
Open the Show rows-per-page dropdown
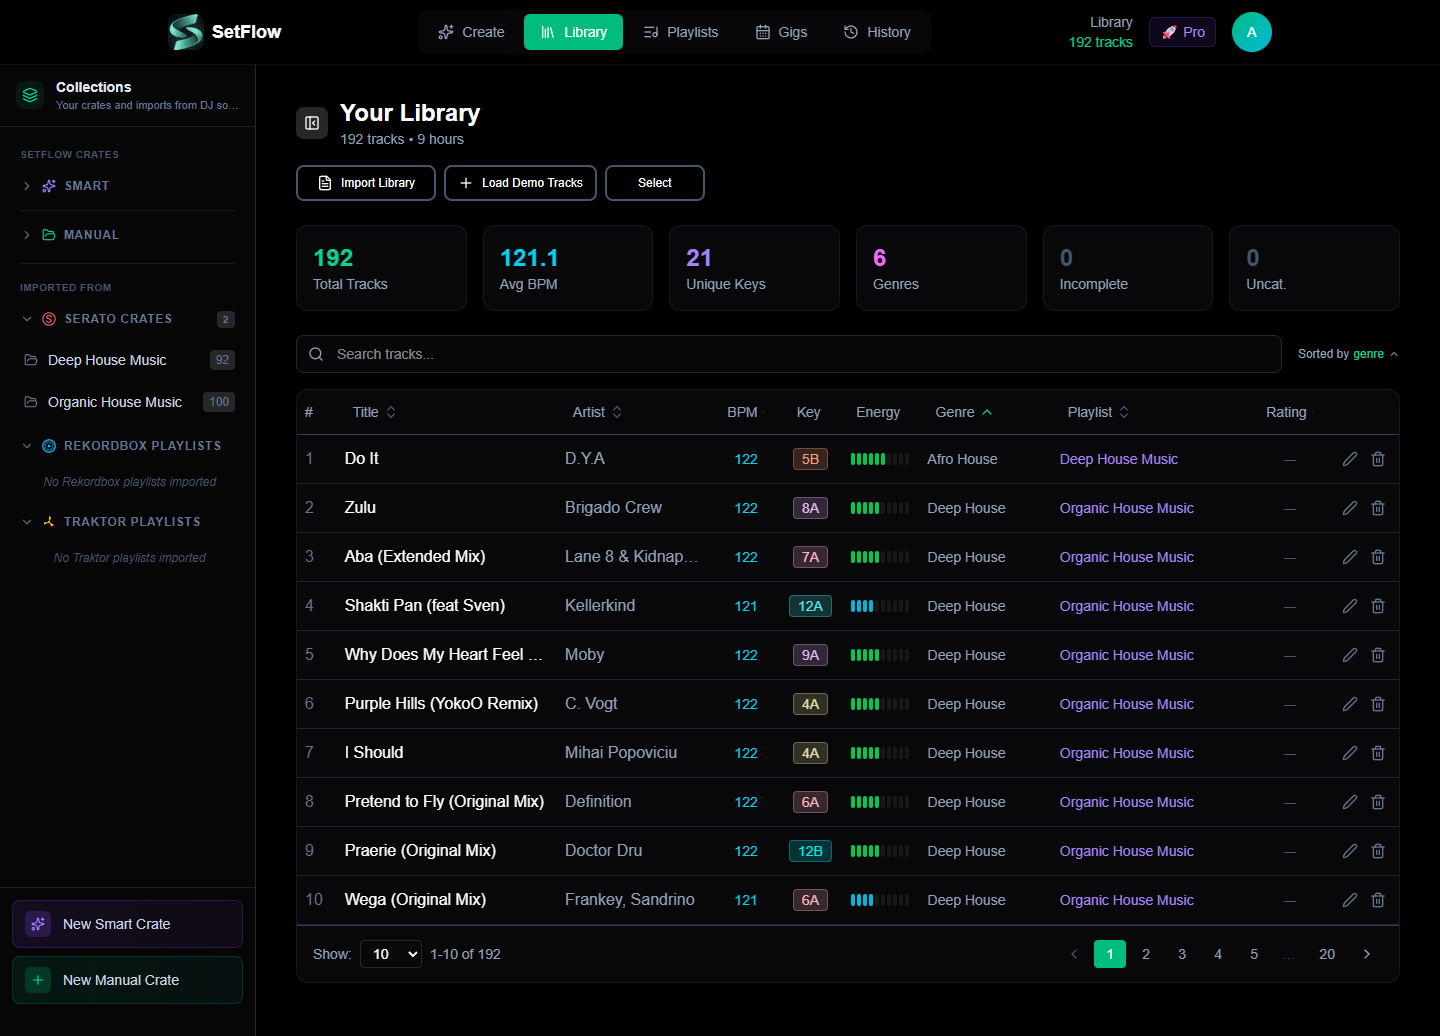(x=391, y=954)
